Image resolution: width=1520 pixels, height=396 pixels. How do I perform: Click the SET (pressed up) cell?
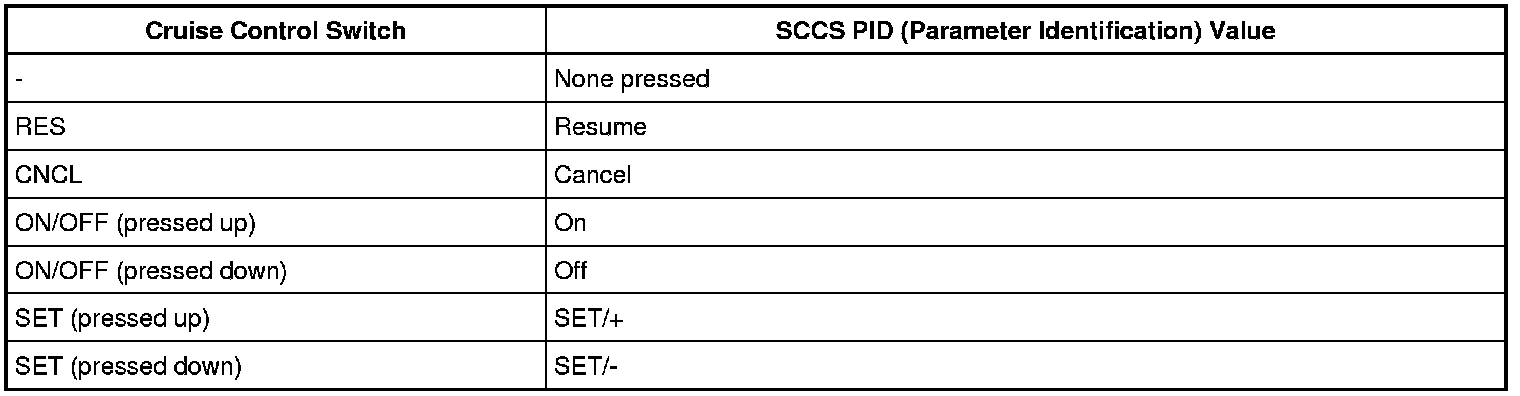(x=276, y=319)
